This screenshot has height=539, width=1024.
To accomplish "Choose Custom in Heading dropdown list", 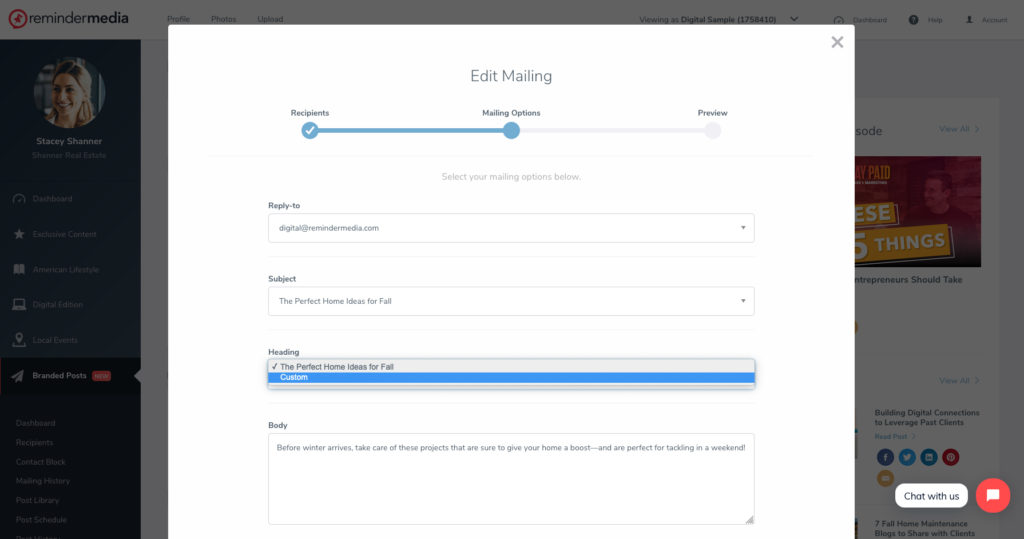I will point(511,378).
